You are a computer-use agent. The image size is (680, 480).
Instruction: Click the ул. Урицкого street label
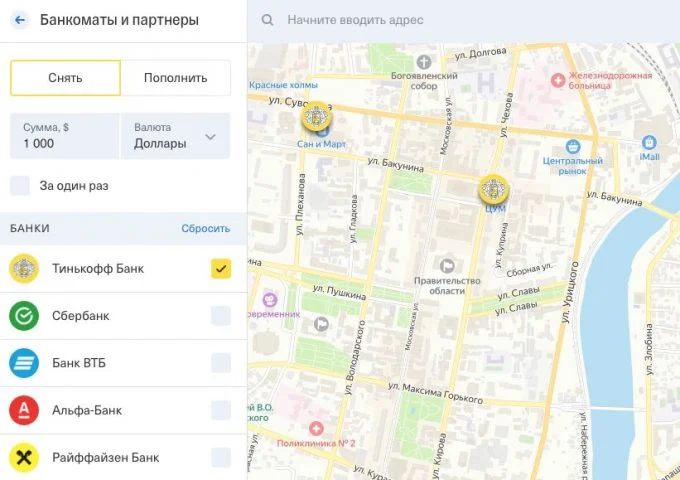[x=570, y=292]
